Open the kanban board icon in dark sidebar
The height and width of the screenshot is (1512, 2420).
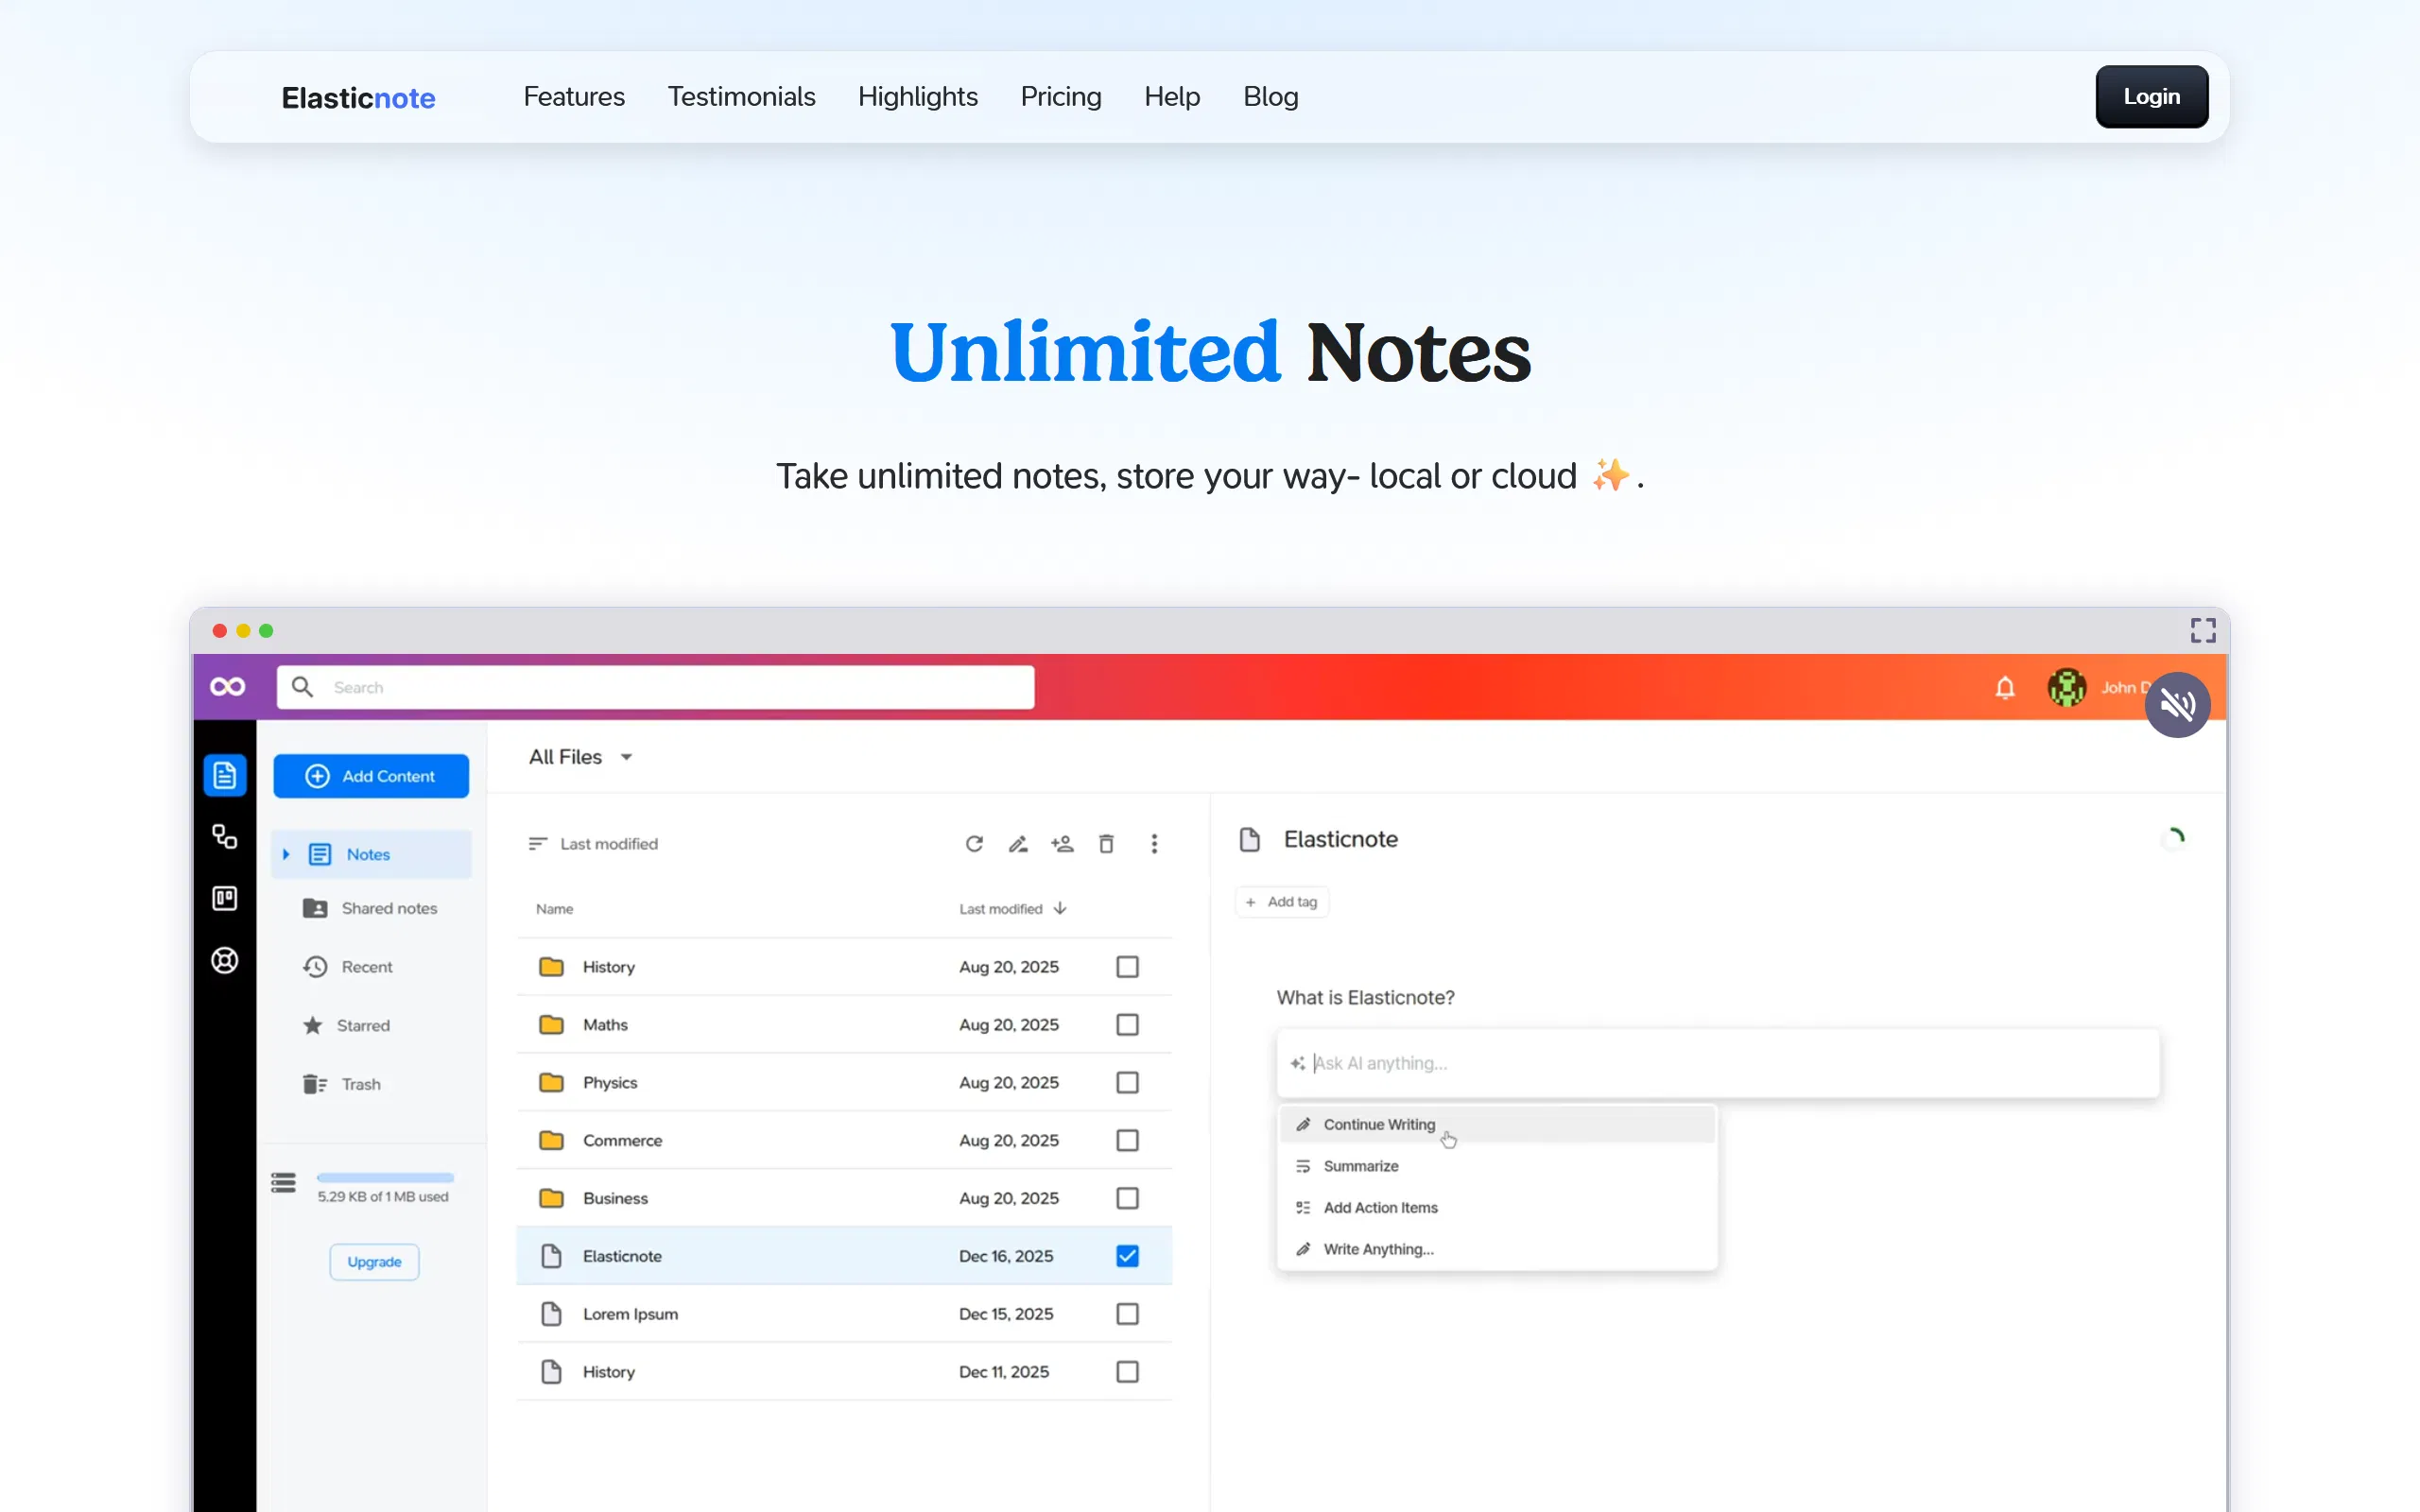point(225,898)
